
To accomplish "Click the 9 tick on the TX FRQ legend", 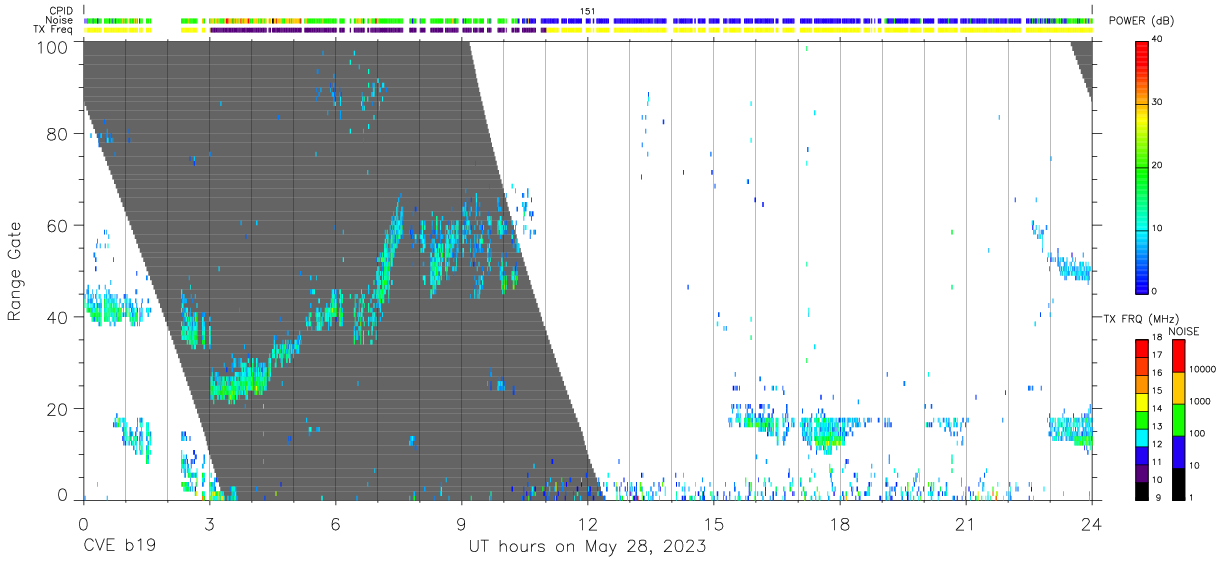I will click(1159, 496).
